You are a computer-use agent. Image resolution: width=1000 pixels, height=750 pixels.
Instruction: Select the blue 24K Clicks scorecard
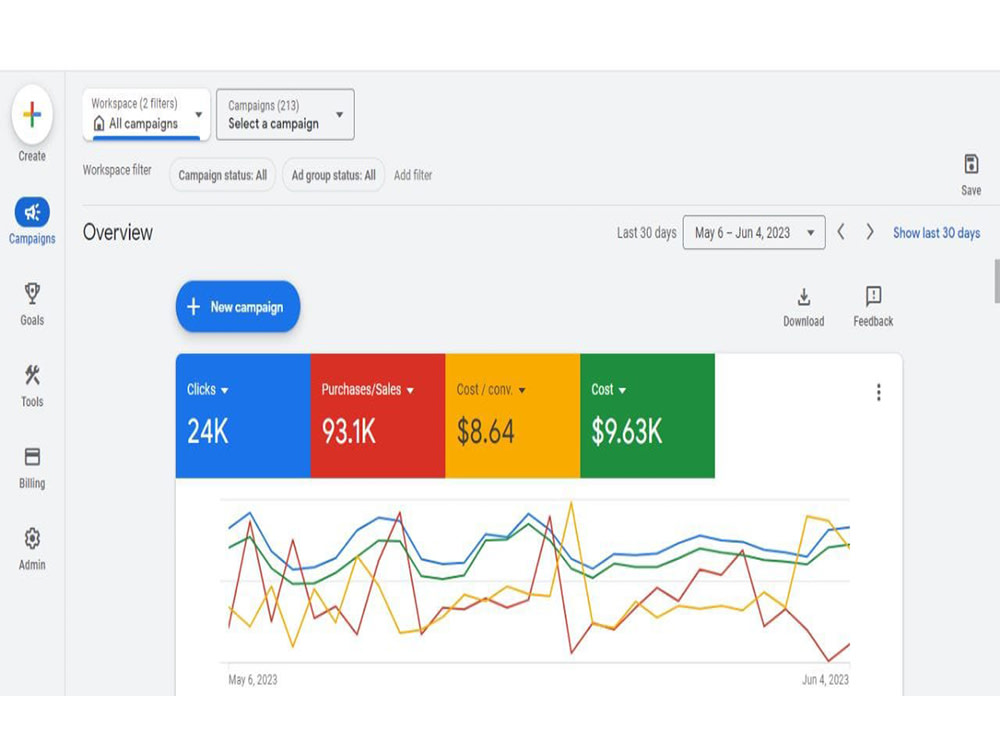[243, 415]
